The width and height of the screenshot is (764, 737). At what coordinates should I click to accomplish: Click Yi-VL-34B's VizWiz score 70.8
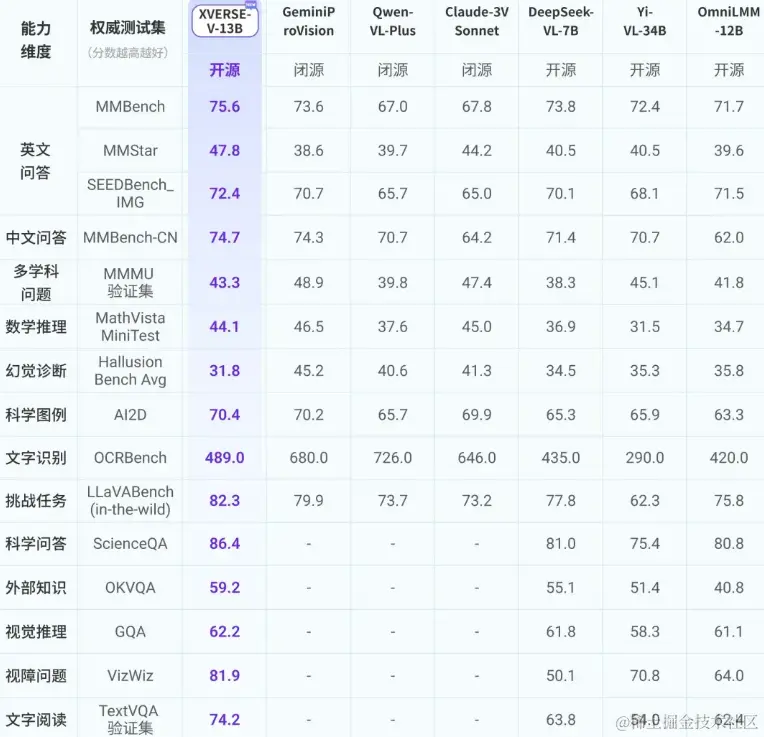(x=645, y=676)
